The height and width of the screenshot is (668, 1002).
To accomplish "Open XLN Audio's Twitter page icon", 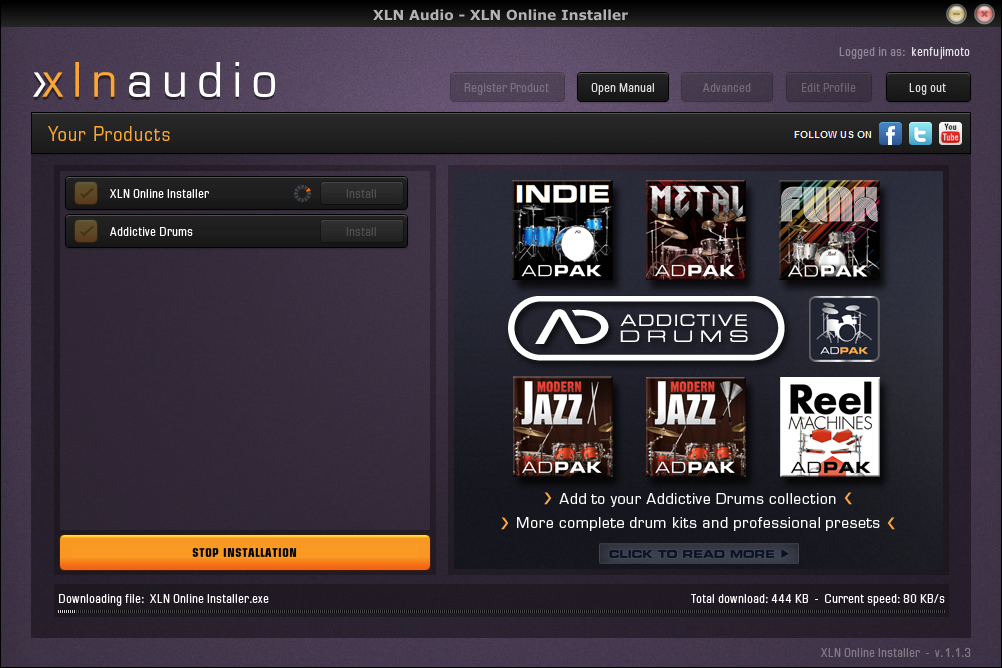I will point(920,134).
